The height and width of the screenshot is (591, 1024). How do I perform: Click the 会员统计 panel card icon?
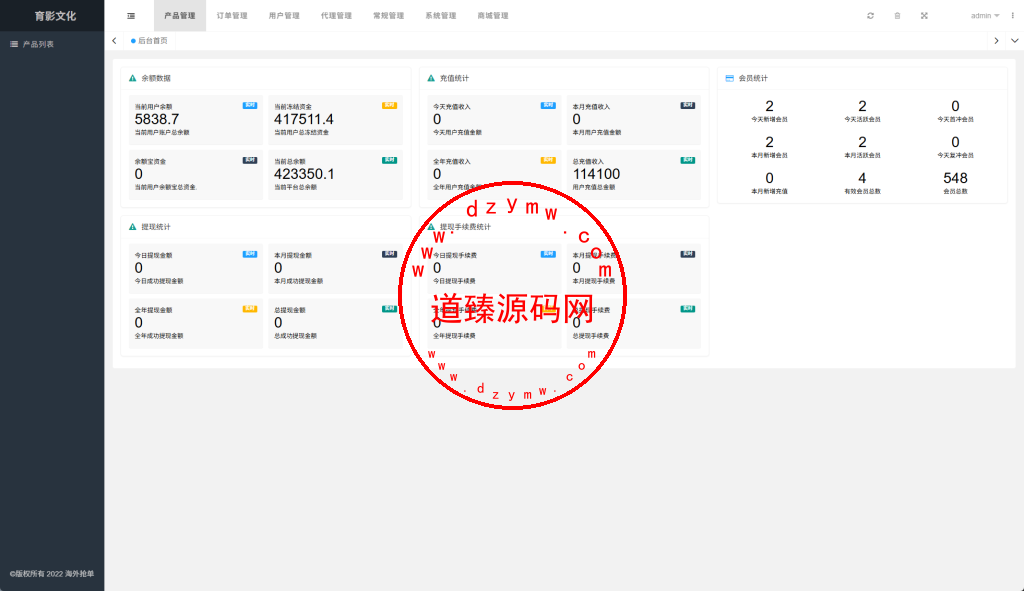[x=729, y=78]
